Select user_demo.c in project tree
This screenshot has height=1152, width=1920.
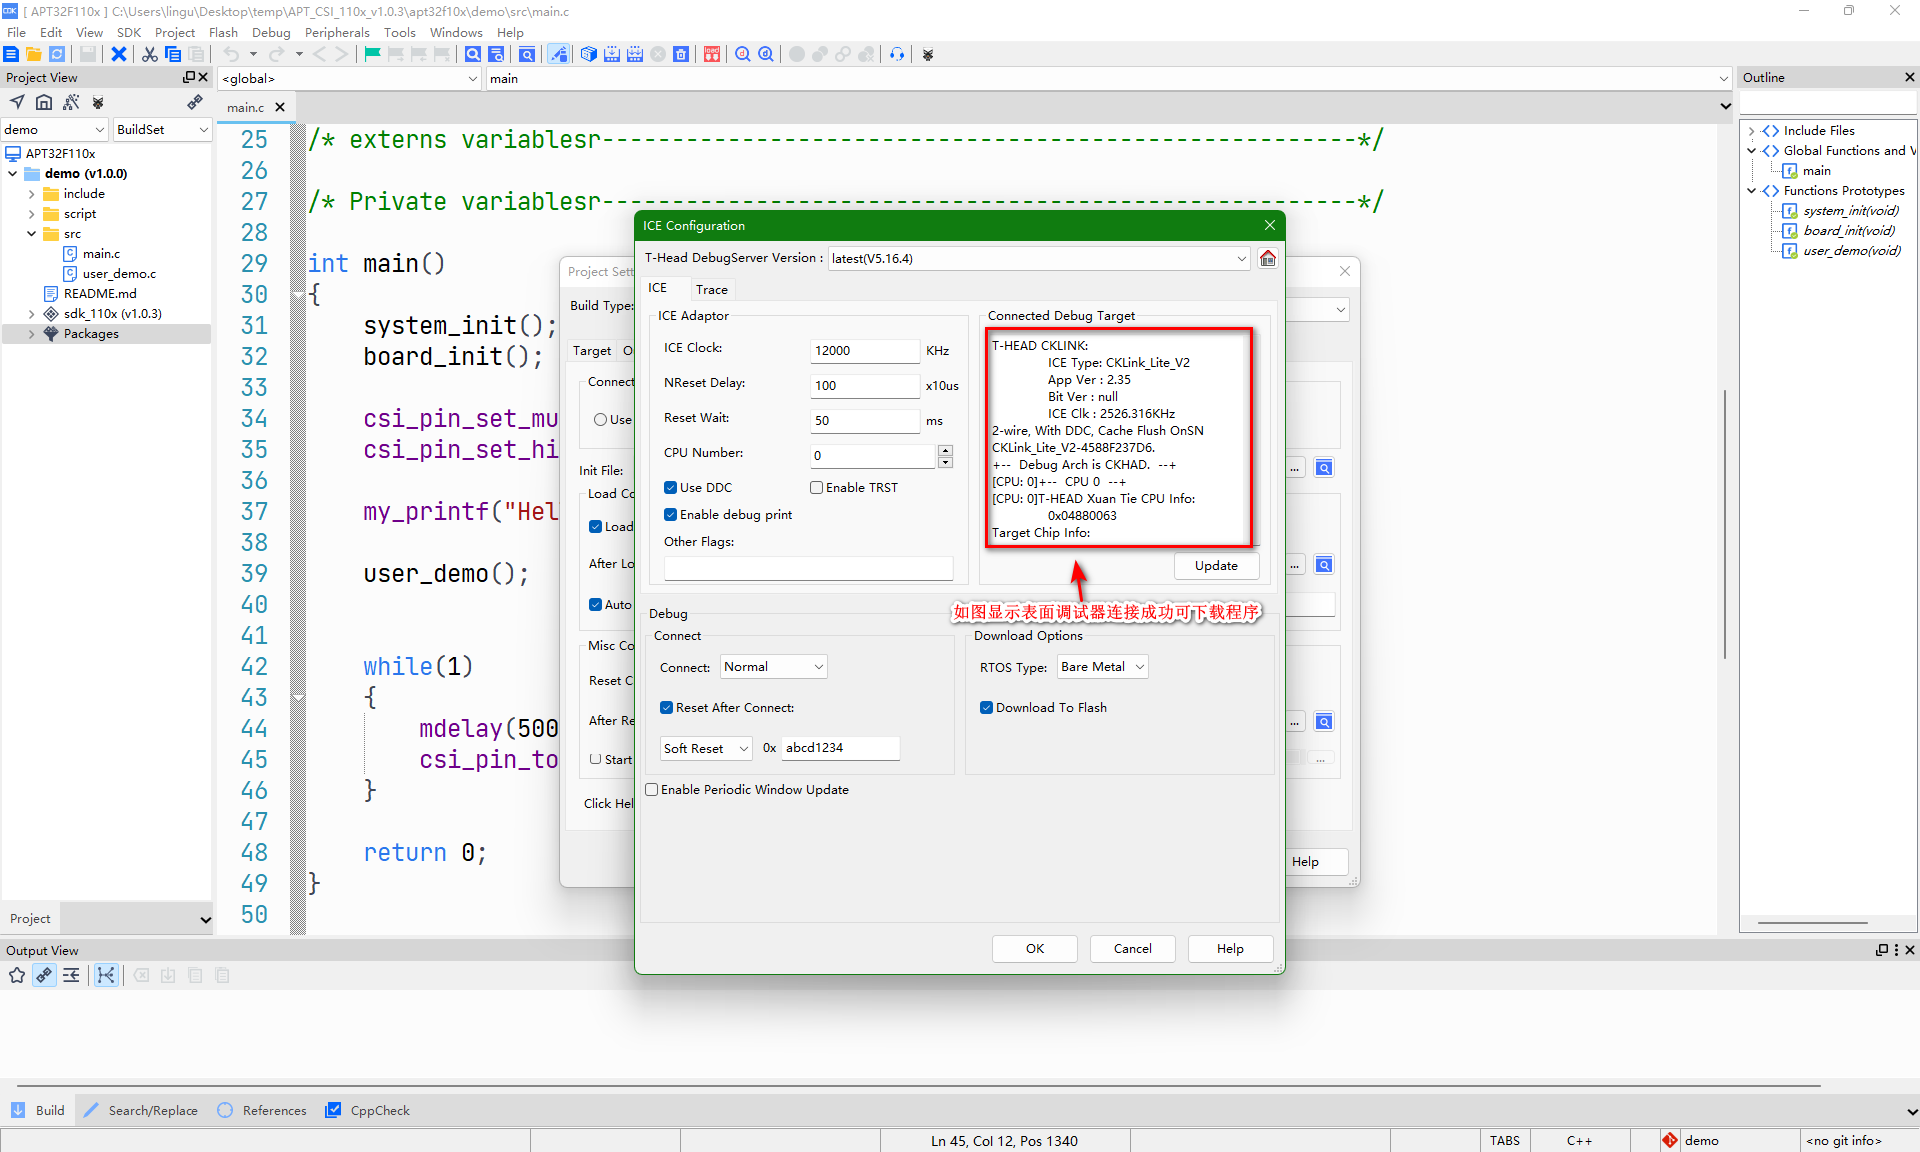click(119, 273)
